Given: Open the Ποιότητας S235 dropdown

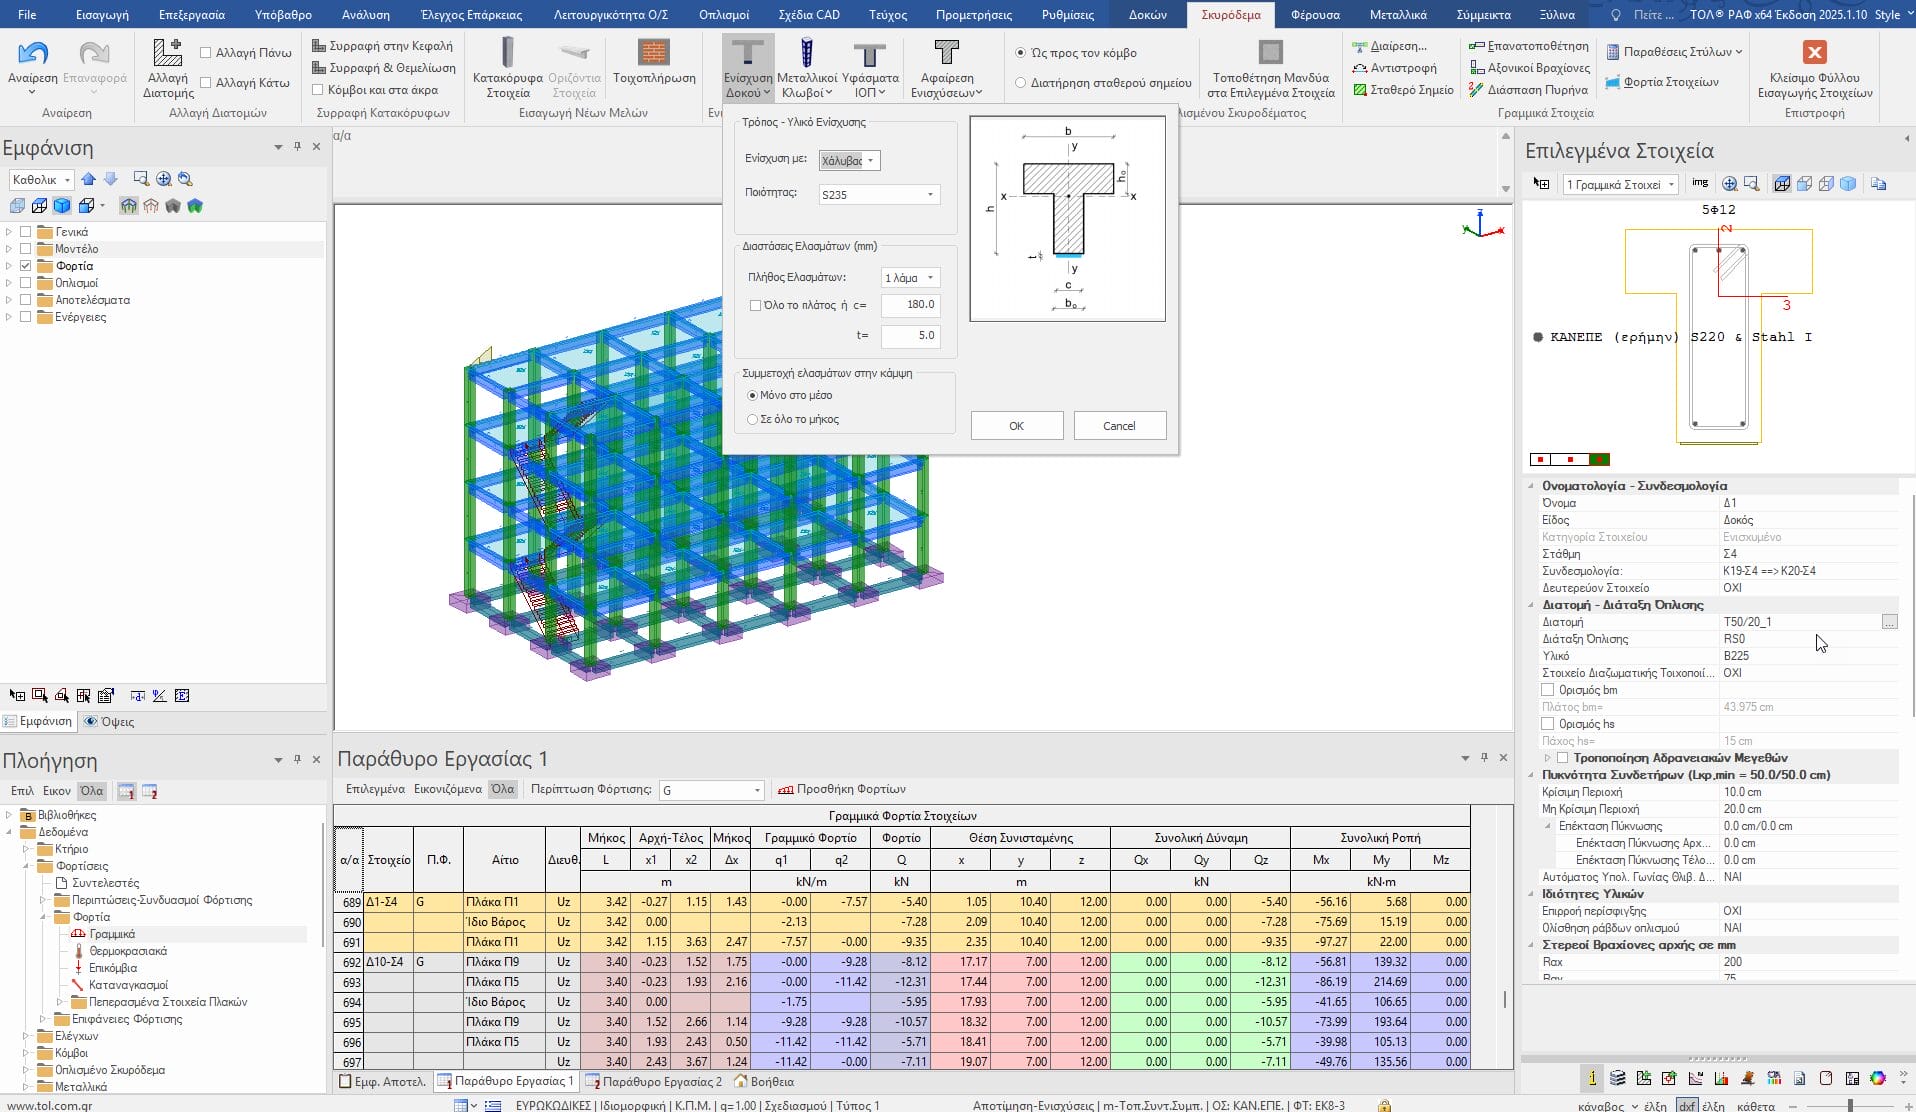Looking at the screenshot, I should (x=878, y=195).
